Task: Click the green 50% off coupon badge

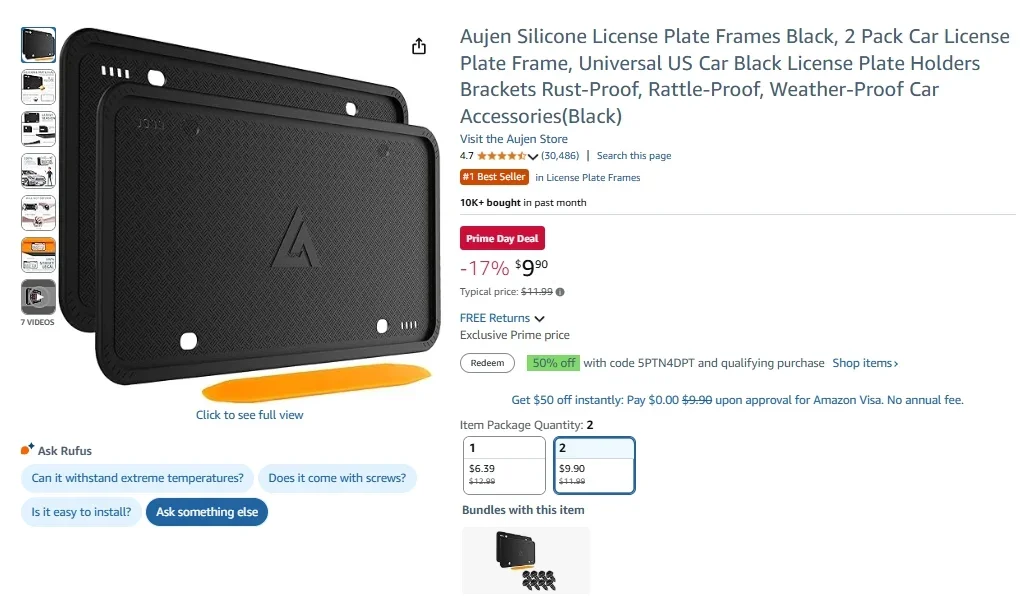Action: 553,363
